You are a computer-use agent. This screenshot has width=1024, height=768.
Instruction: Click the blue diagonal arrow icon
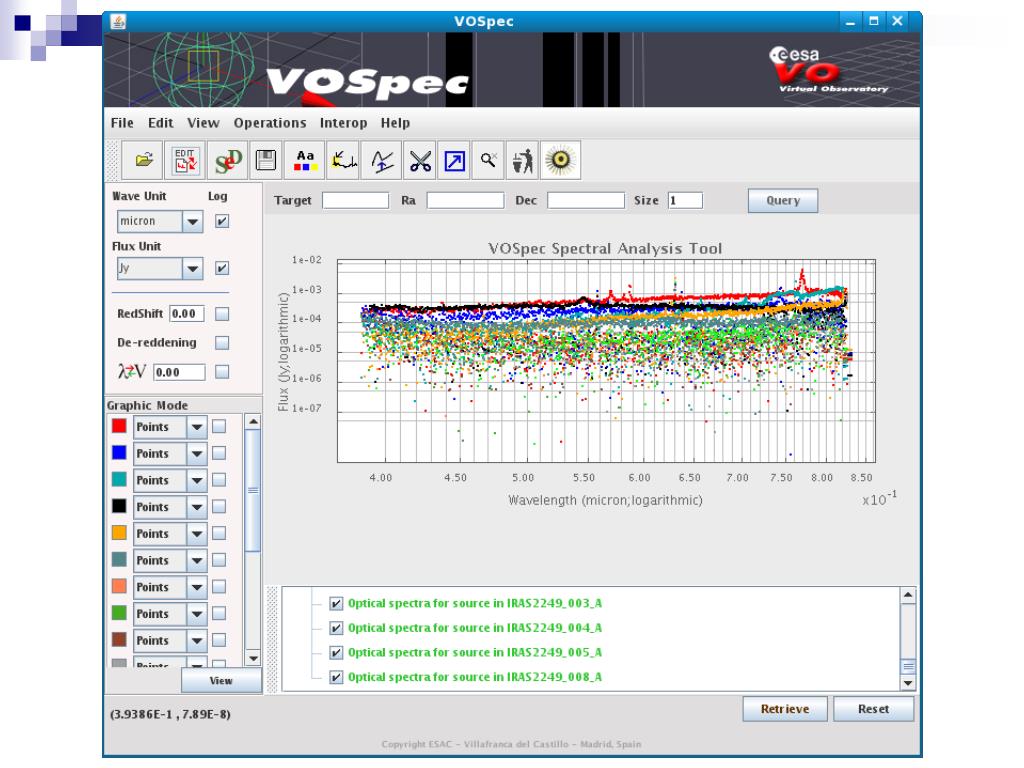pos(455,161)
